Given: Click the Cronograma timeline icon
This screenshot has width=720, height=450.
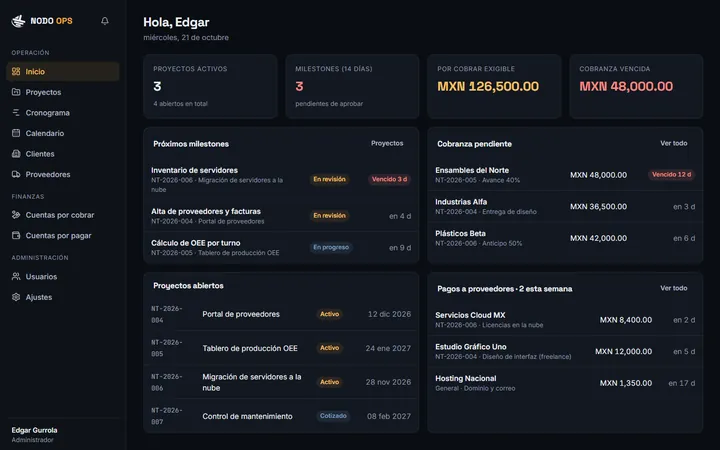Looking at the screenshot, I should (16, 112).
